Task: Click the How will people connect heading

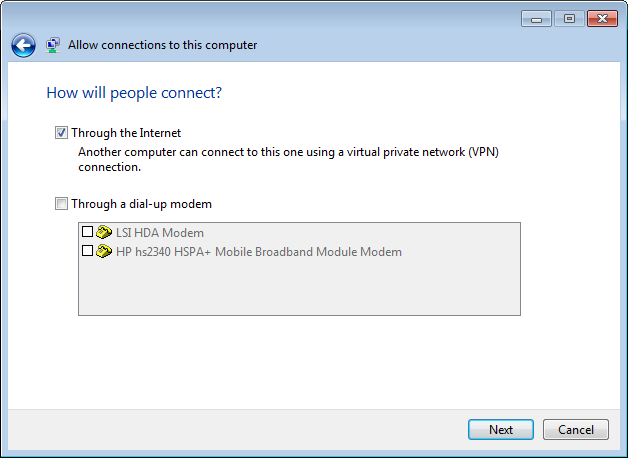Action: tap(134, 93)
